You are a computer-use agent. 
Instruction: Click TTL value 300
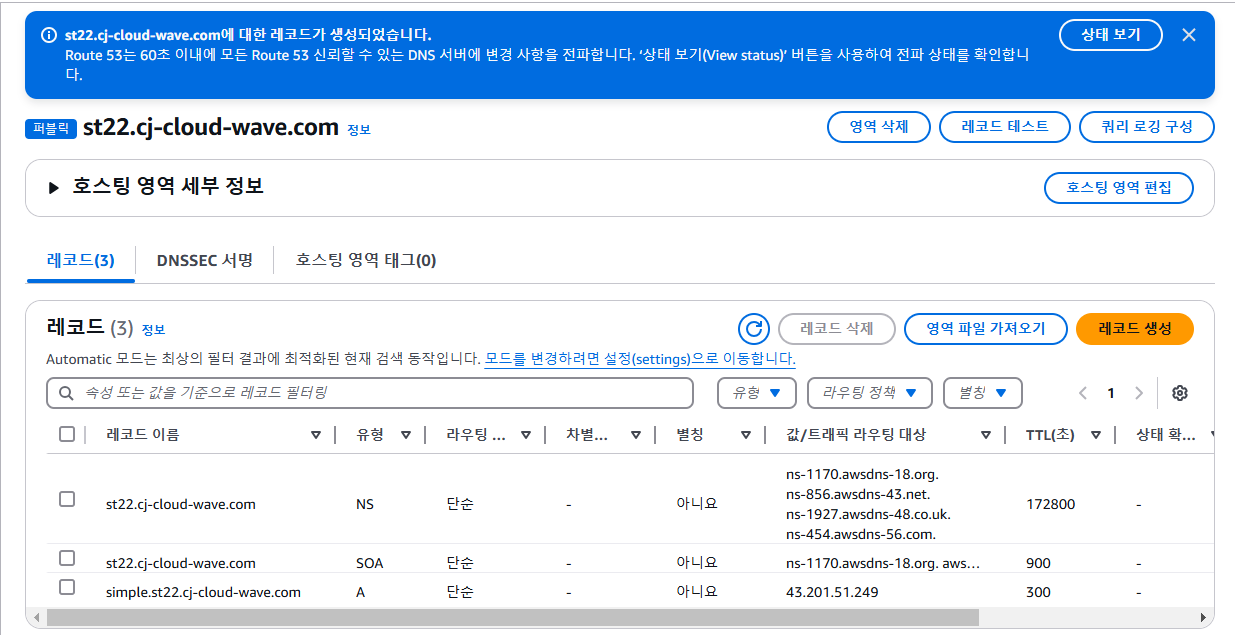1038,592
